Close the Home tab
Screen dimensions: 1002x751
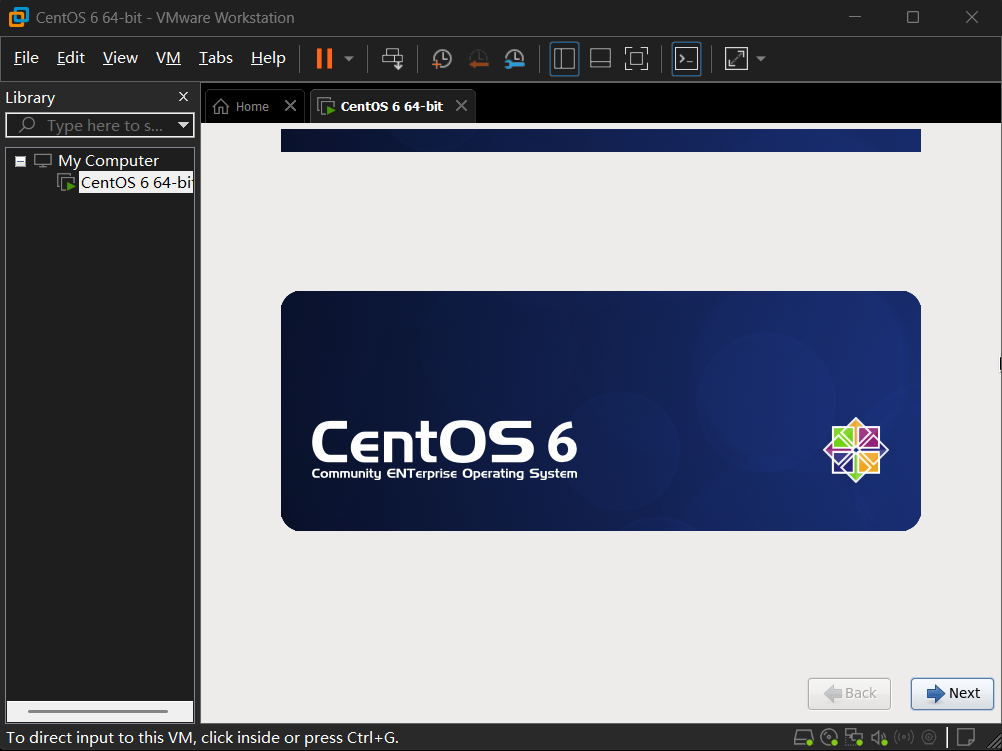(x=290, y=105)
